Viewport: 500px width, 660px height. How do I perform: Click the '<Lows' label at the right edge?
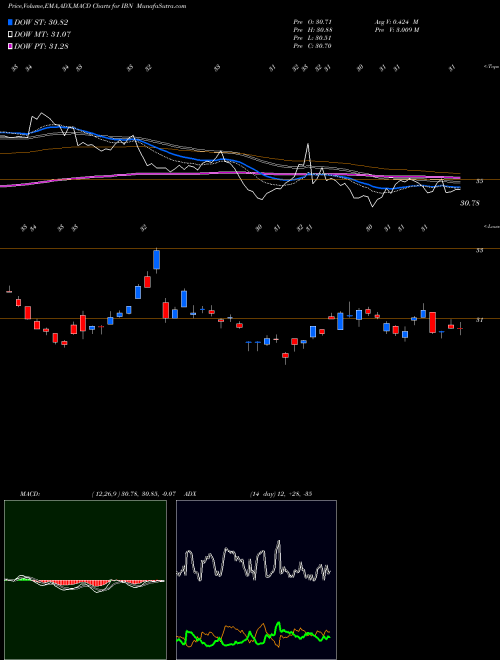pyautogui.click(x=491, y=227)
